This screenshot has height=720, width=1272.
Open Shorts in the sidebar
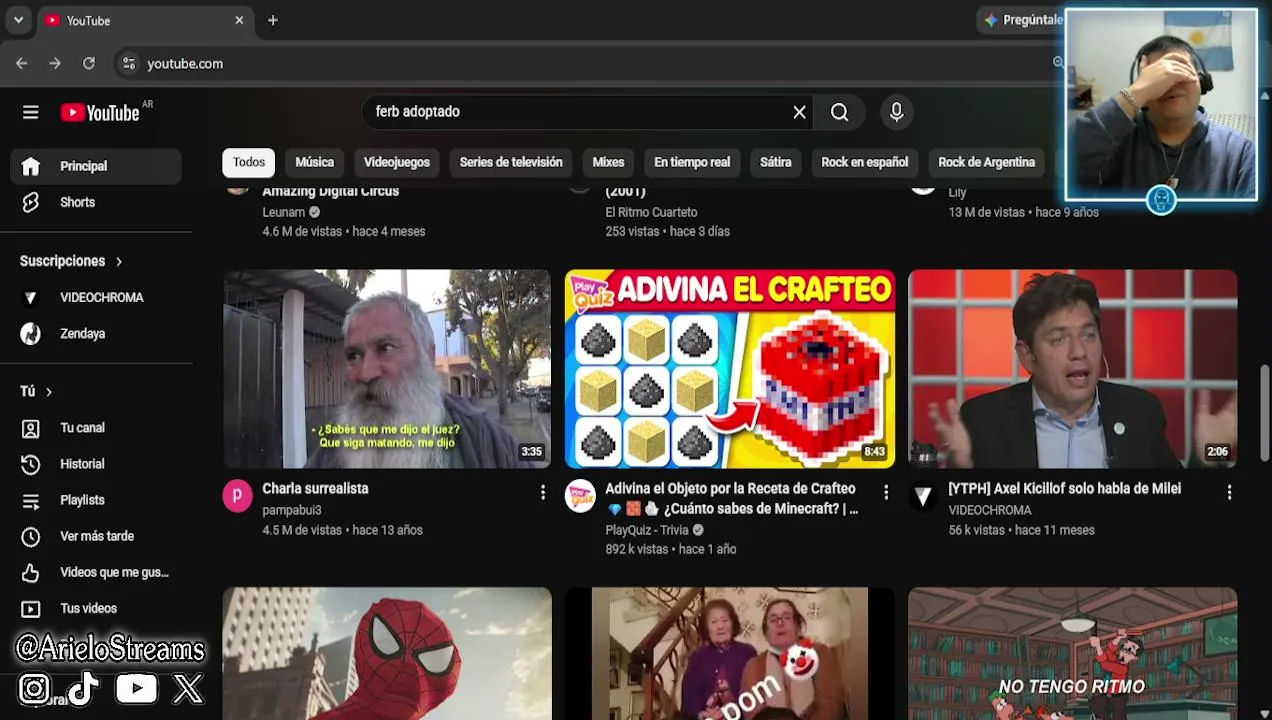[x=96, y=202]
